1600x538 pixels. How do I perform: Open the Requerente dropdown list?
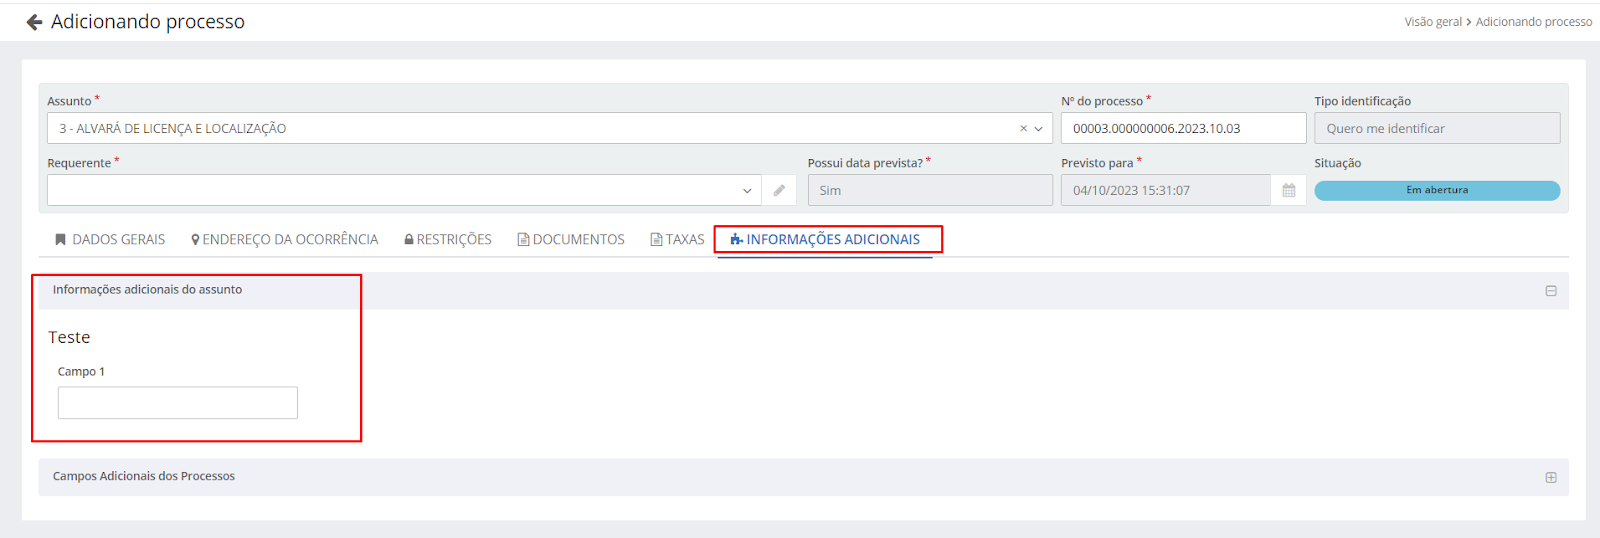tap(746, 190)
